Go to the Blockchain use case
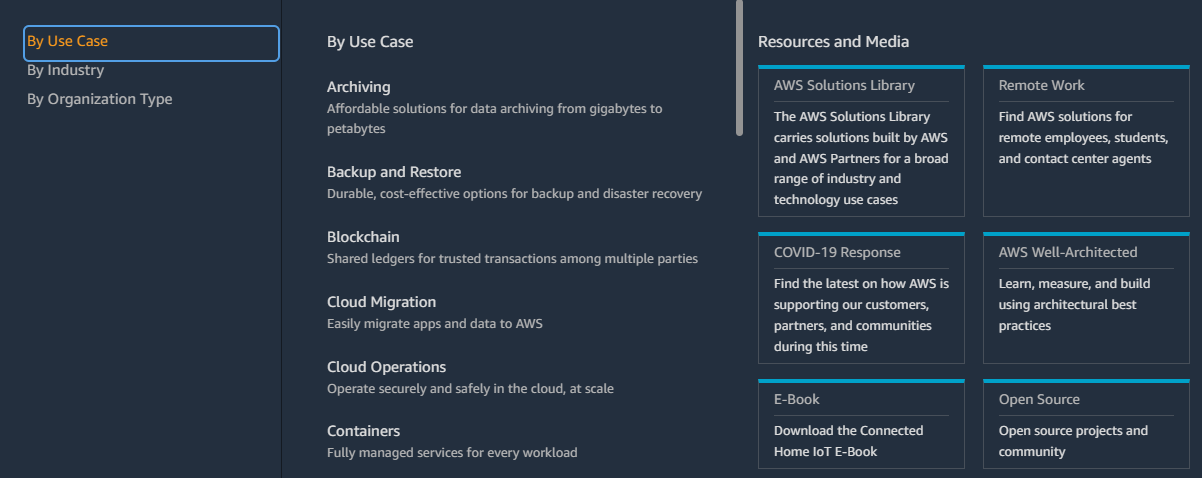 (x=363, y=237)
